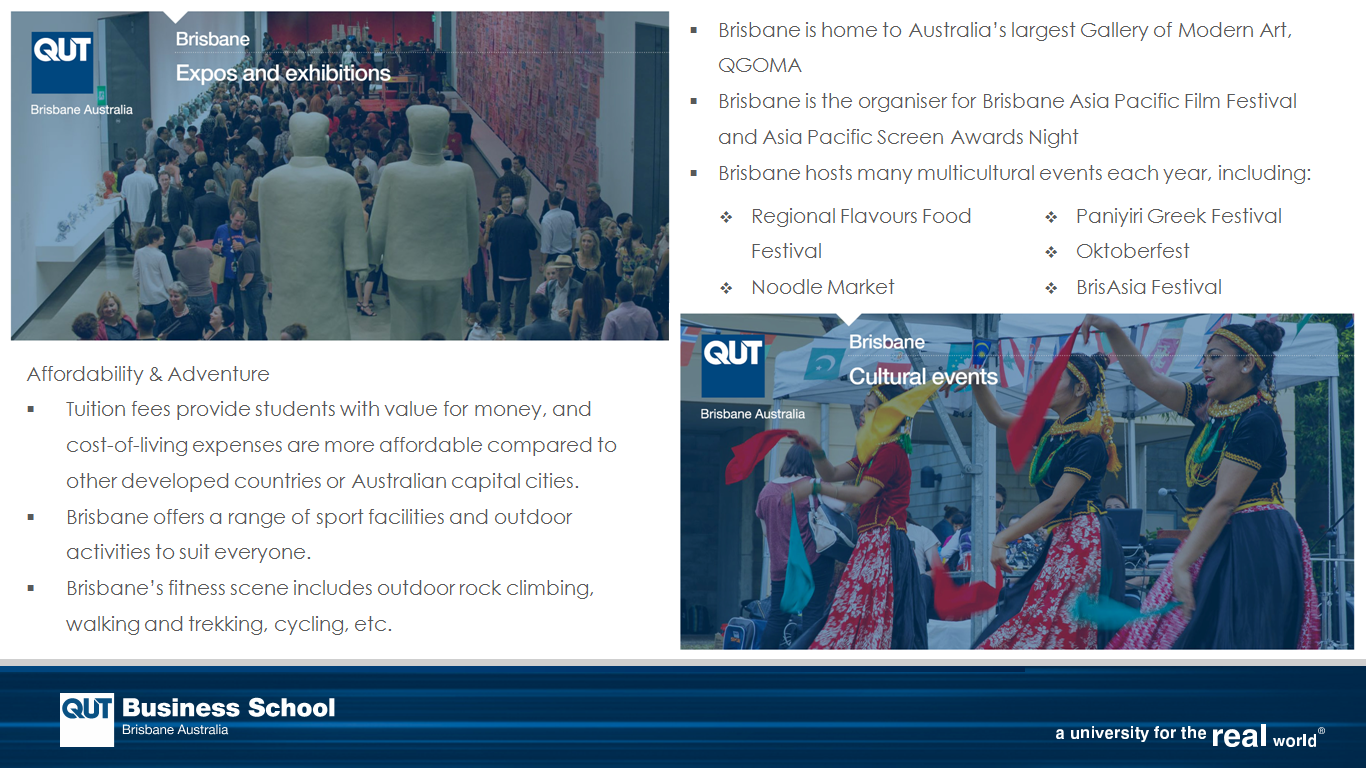Click the 'Brisbane Australia' text under Business School

175,730
